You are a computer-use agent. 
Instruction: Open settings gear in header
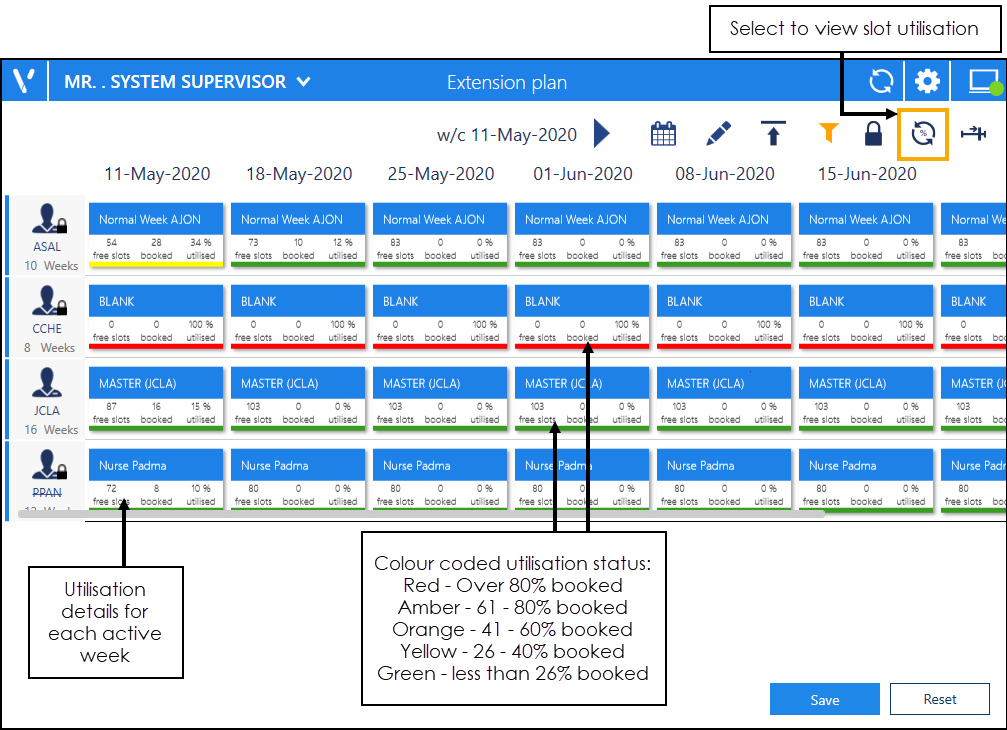tap(928, 82)
